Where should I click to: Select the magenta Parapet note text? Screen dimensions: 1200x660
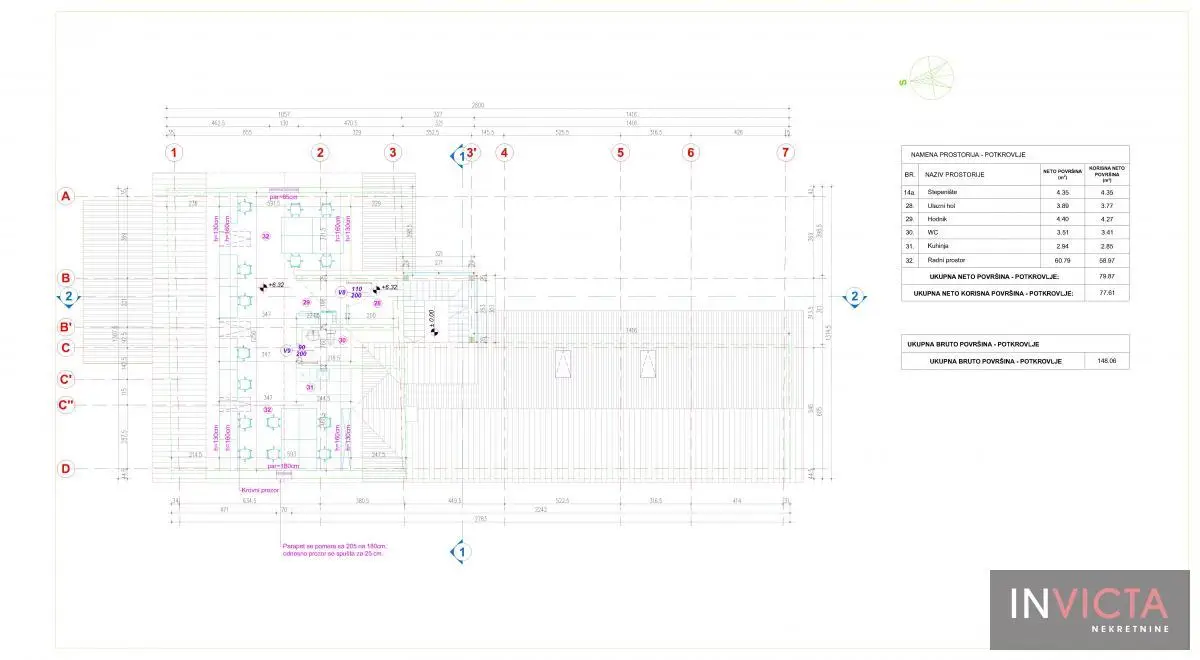(332, 549)
